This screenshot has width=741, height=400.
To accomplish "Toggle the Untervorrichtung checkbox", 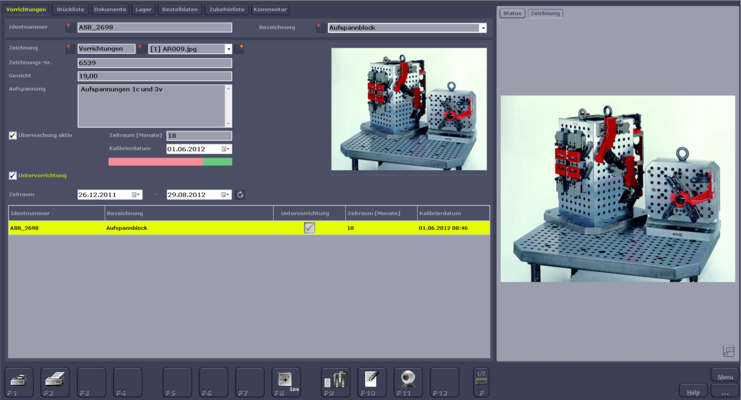I will (13, 175).
